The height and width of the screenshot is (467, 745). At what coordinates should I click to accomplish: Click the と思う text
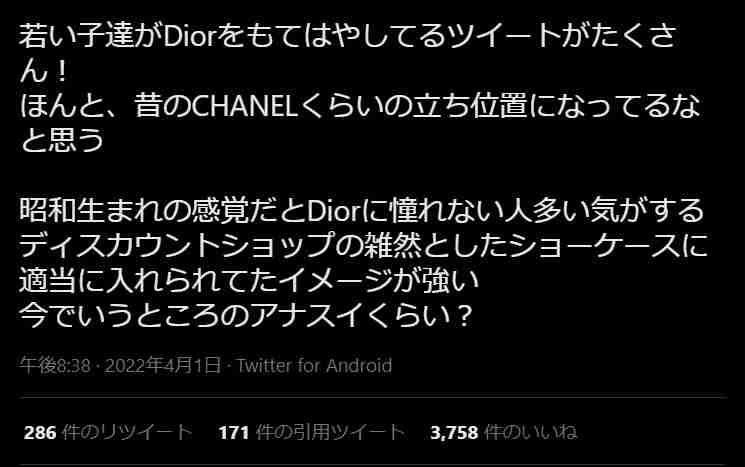click(x=62, y=140)
